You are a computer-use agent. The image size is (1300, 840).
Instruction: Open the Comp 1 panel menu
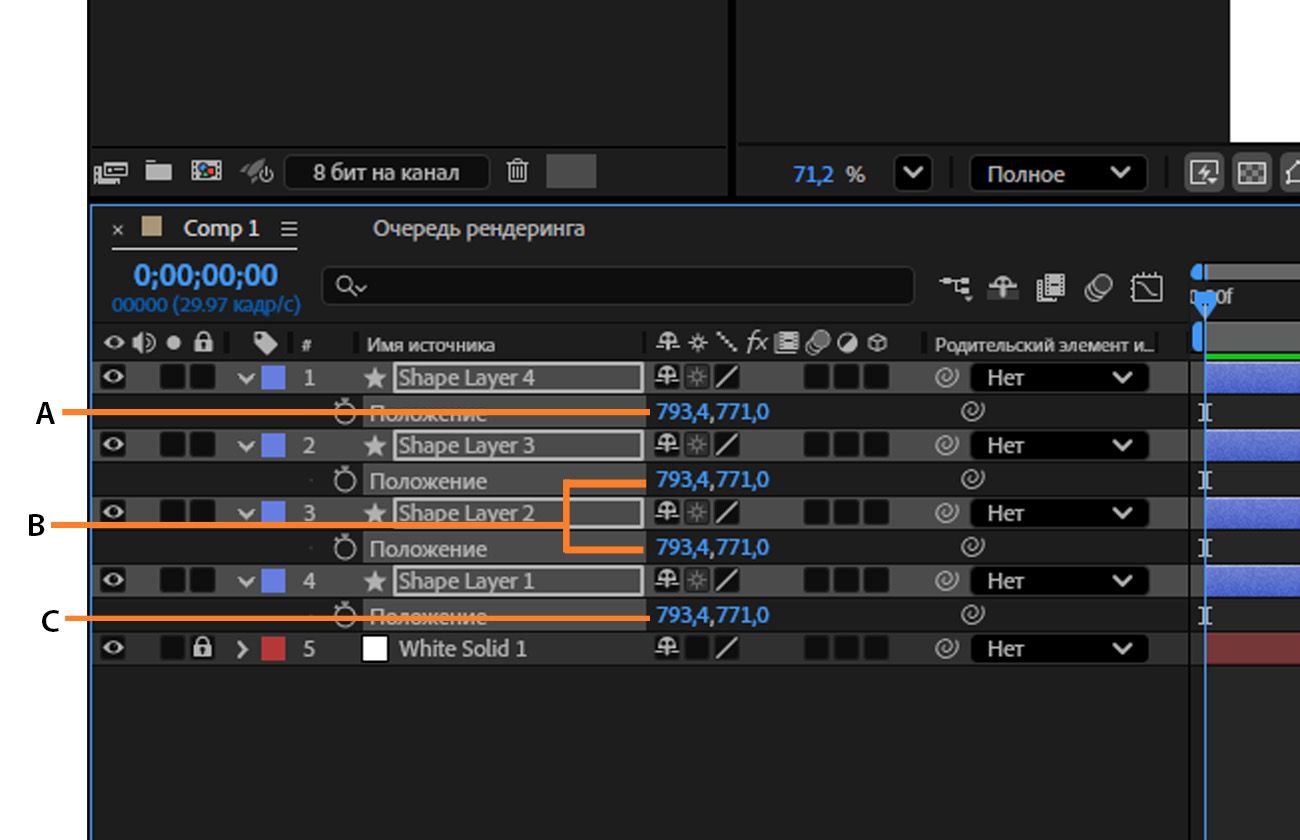click(x=289, y=229)
